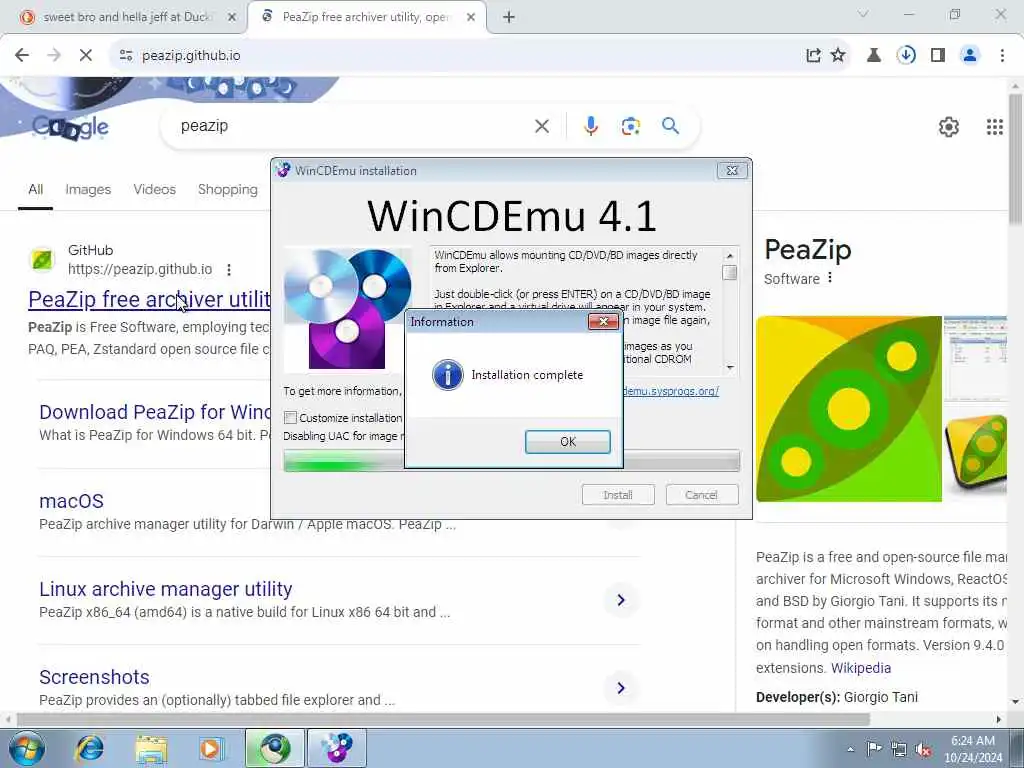Click the WinCDEmu installation progress bar
1024x768 pixels.
tap(511, 460)
